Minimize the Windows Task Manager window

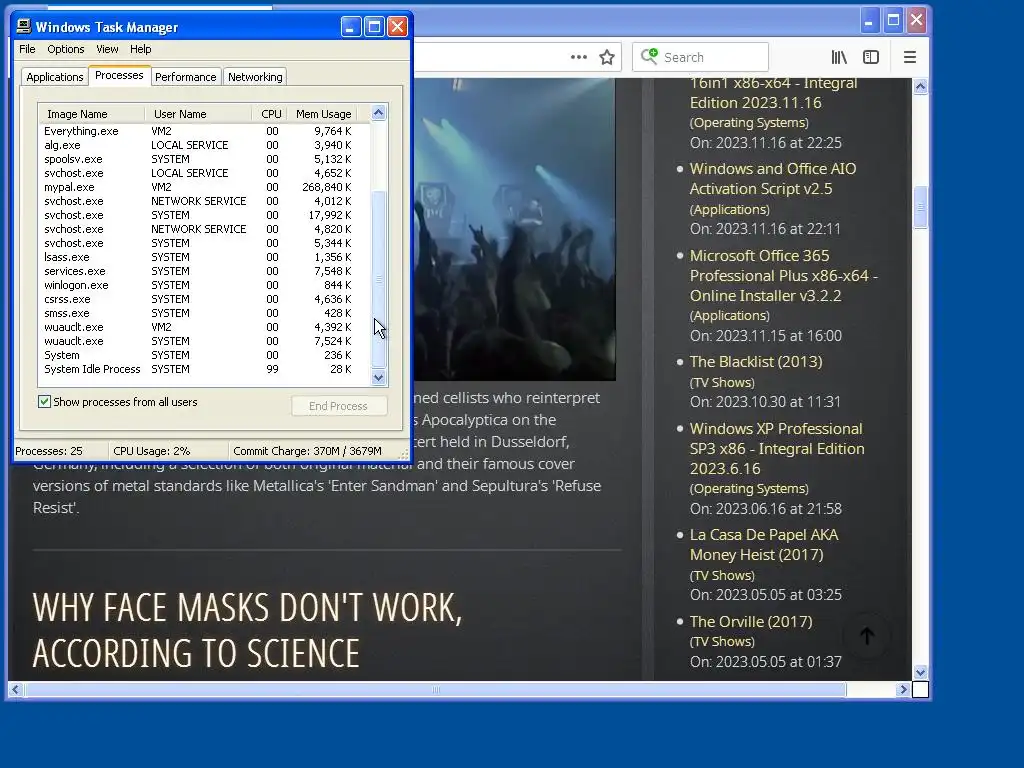(351, 27)
